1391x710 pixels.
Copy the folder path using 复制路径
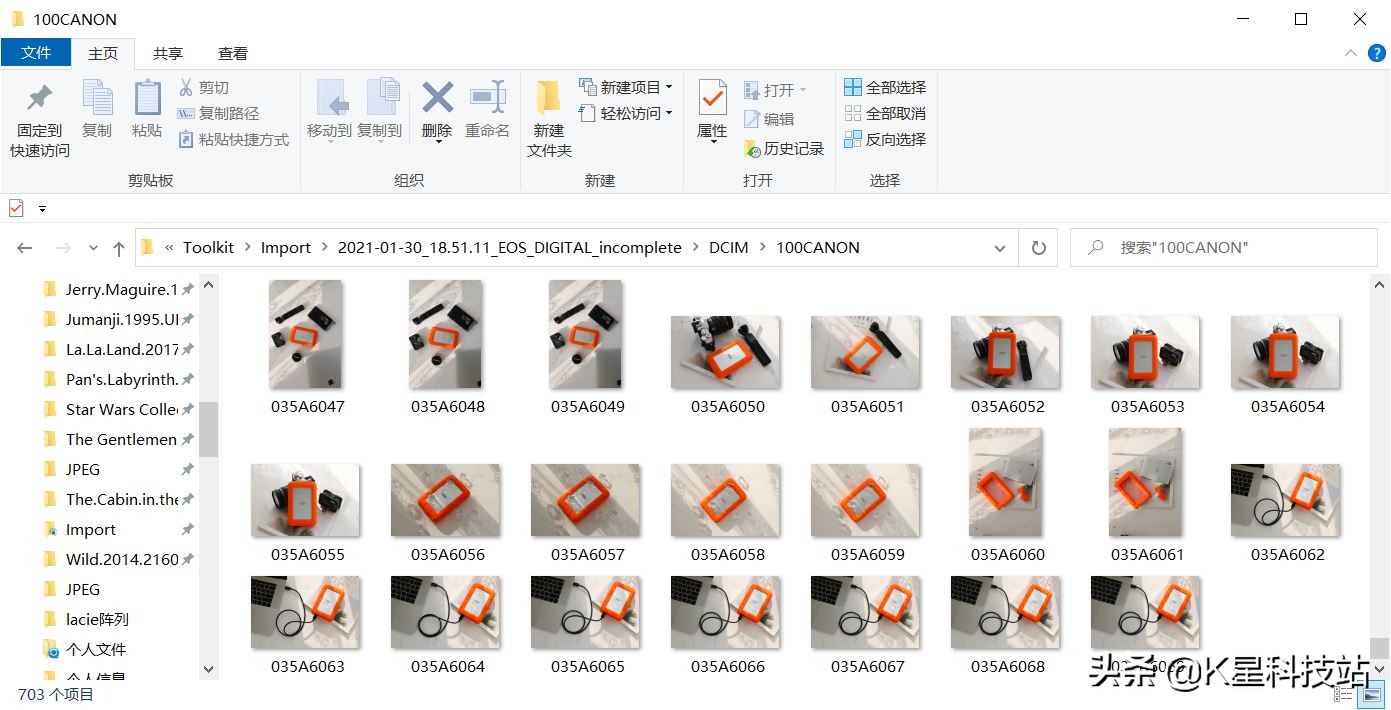click(x=226, y=113)
